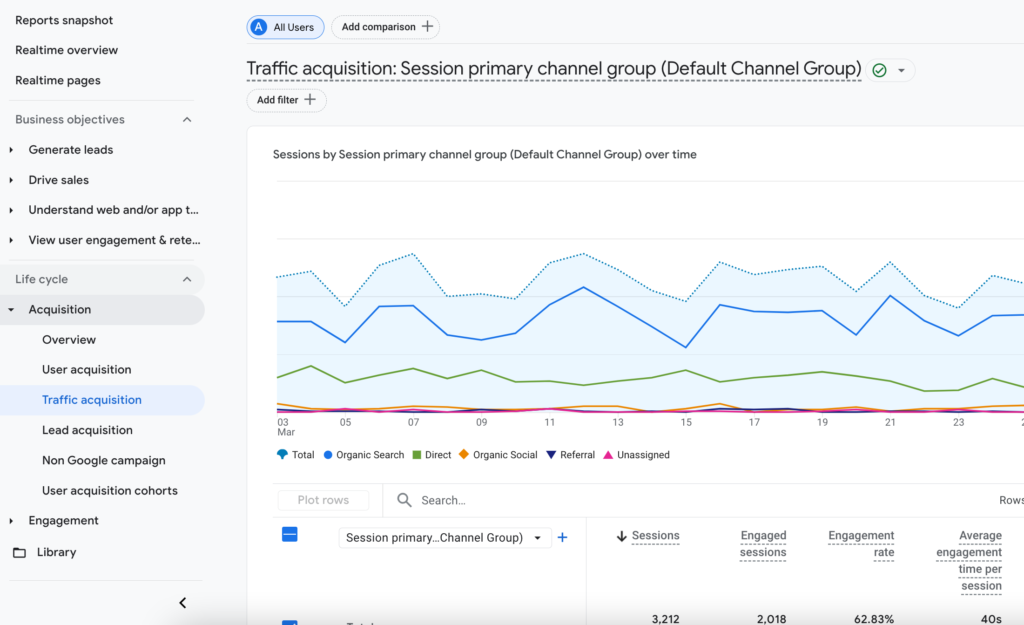1024x625 pixels.
Task: Open User acquisition report
Action: (x=86, y=370)
